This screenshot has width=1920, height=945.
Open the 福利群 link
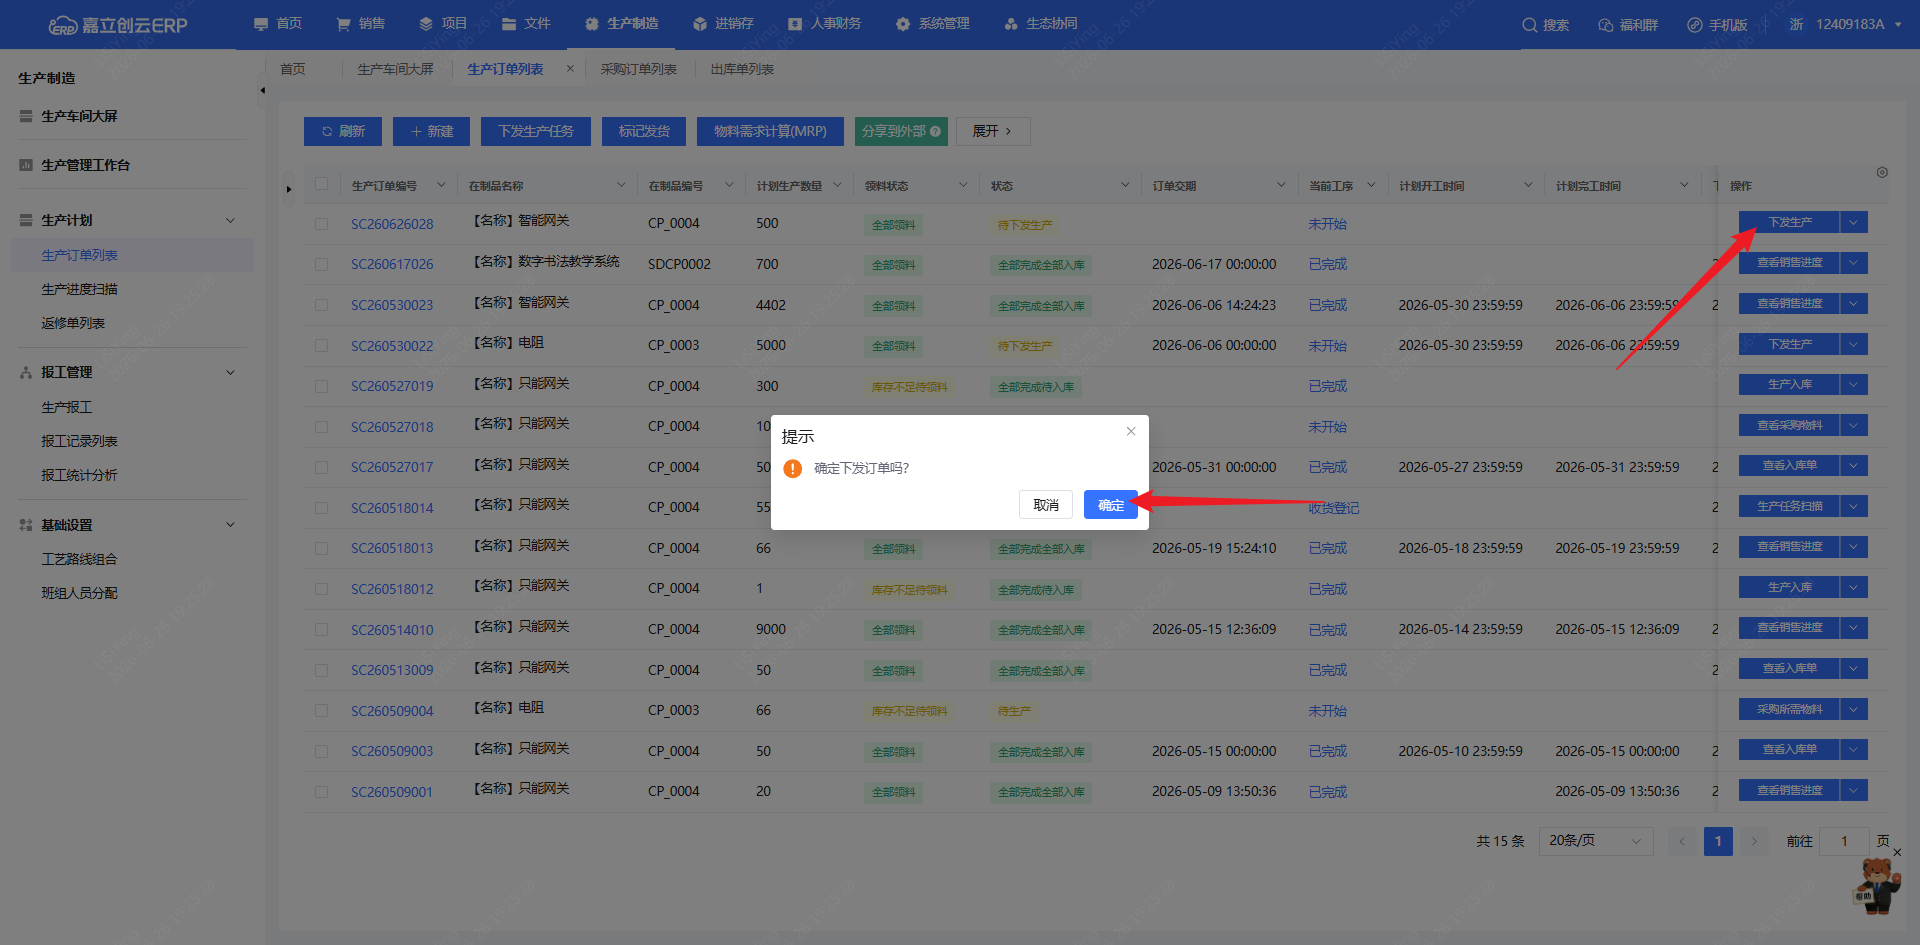pos(1628,25)
